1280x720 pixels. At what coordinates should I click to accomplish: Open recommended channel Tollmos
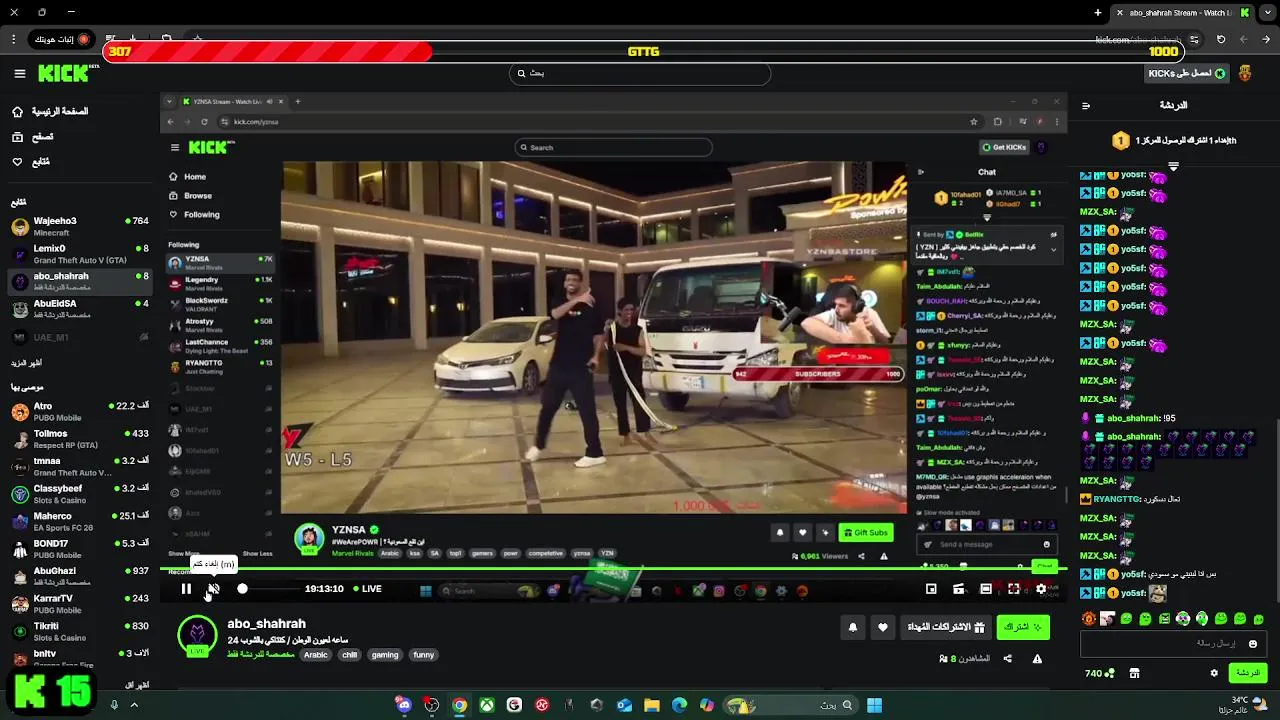click(80, 439)
